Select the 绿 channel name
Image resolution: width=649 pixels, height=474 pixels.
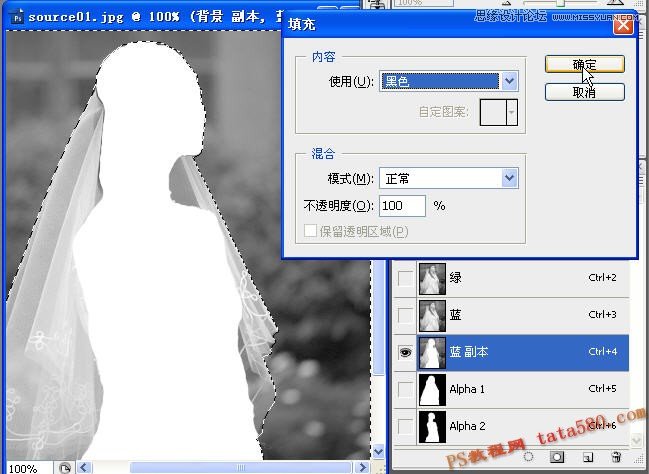pyautogui.click(x=455, y=278)
